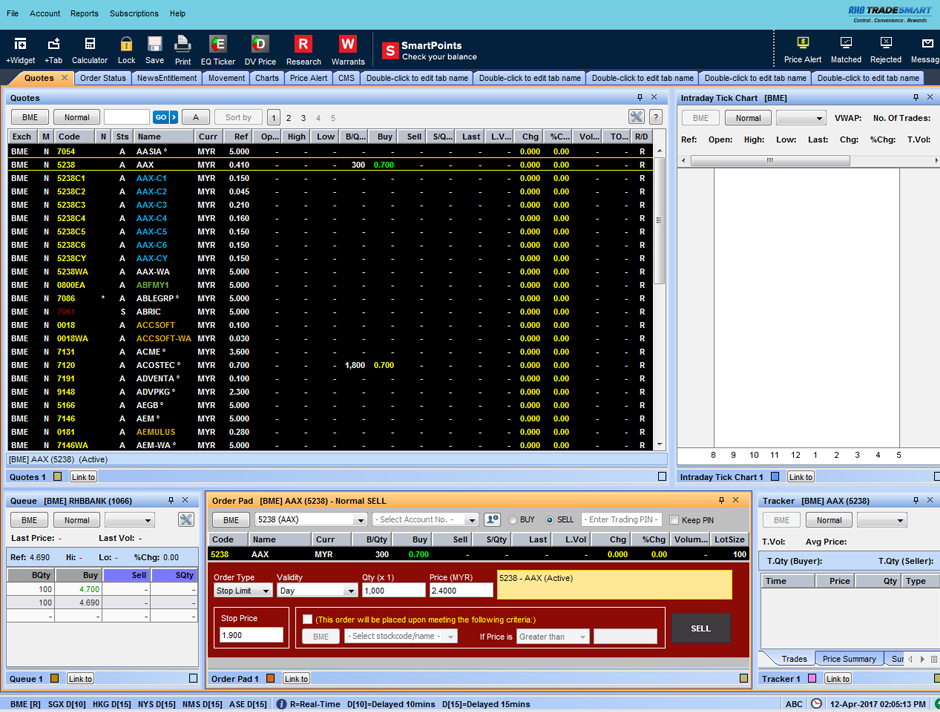Open the Queue panel empty dropdown
The width and height of the screenshot is (940, 712).
coord(129,520)
